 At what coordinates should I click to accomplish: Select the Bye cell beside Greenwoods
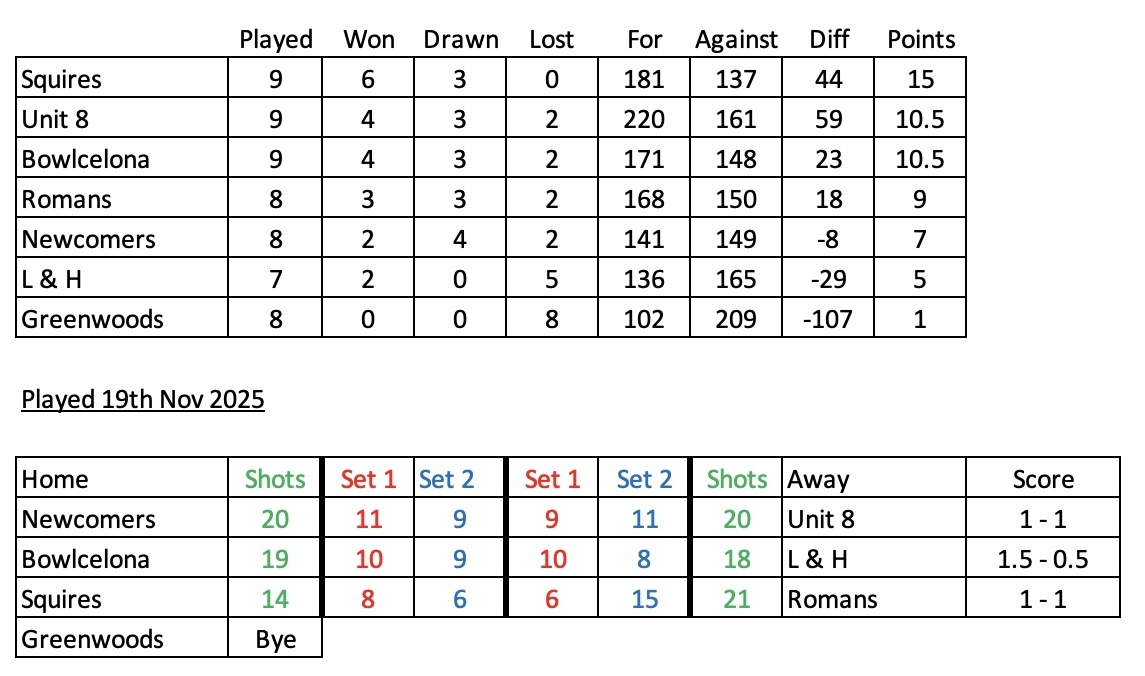(x=276, y=639)
